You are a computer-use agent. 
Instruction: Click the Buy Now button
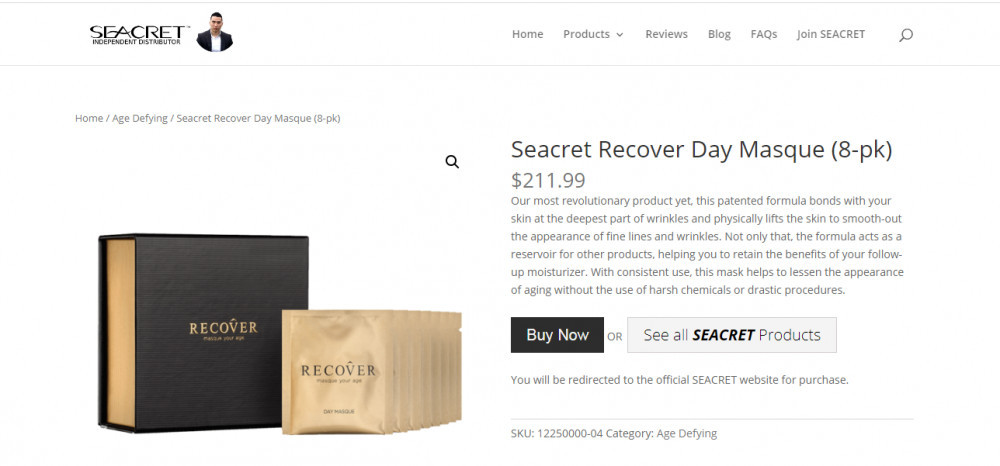[x=557, y=335]
